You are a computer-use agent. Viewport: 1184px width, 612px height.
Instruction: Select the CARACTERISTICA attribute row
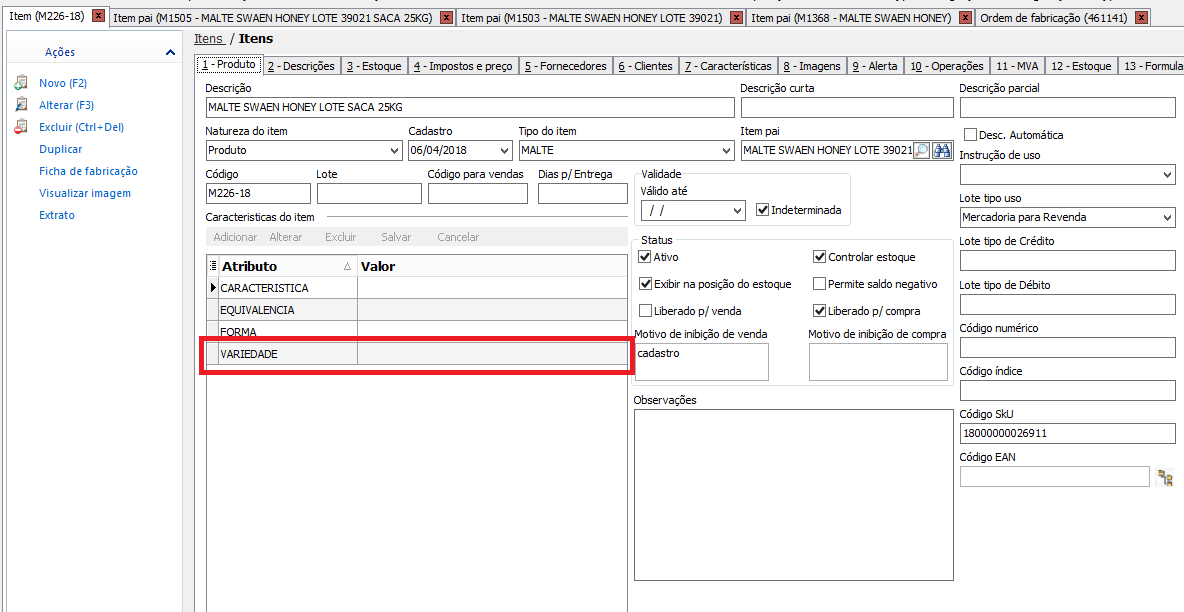click(x=417, y=288)
